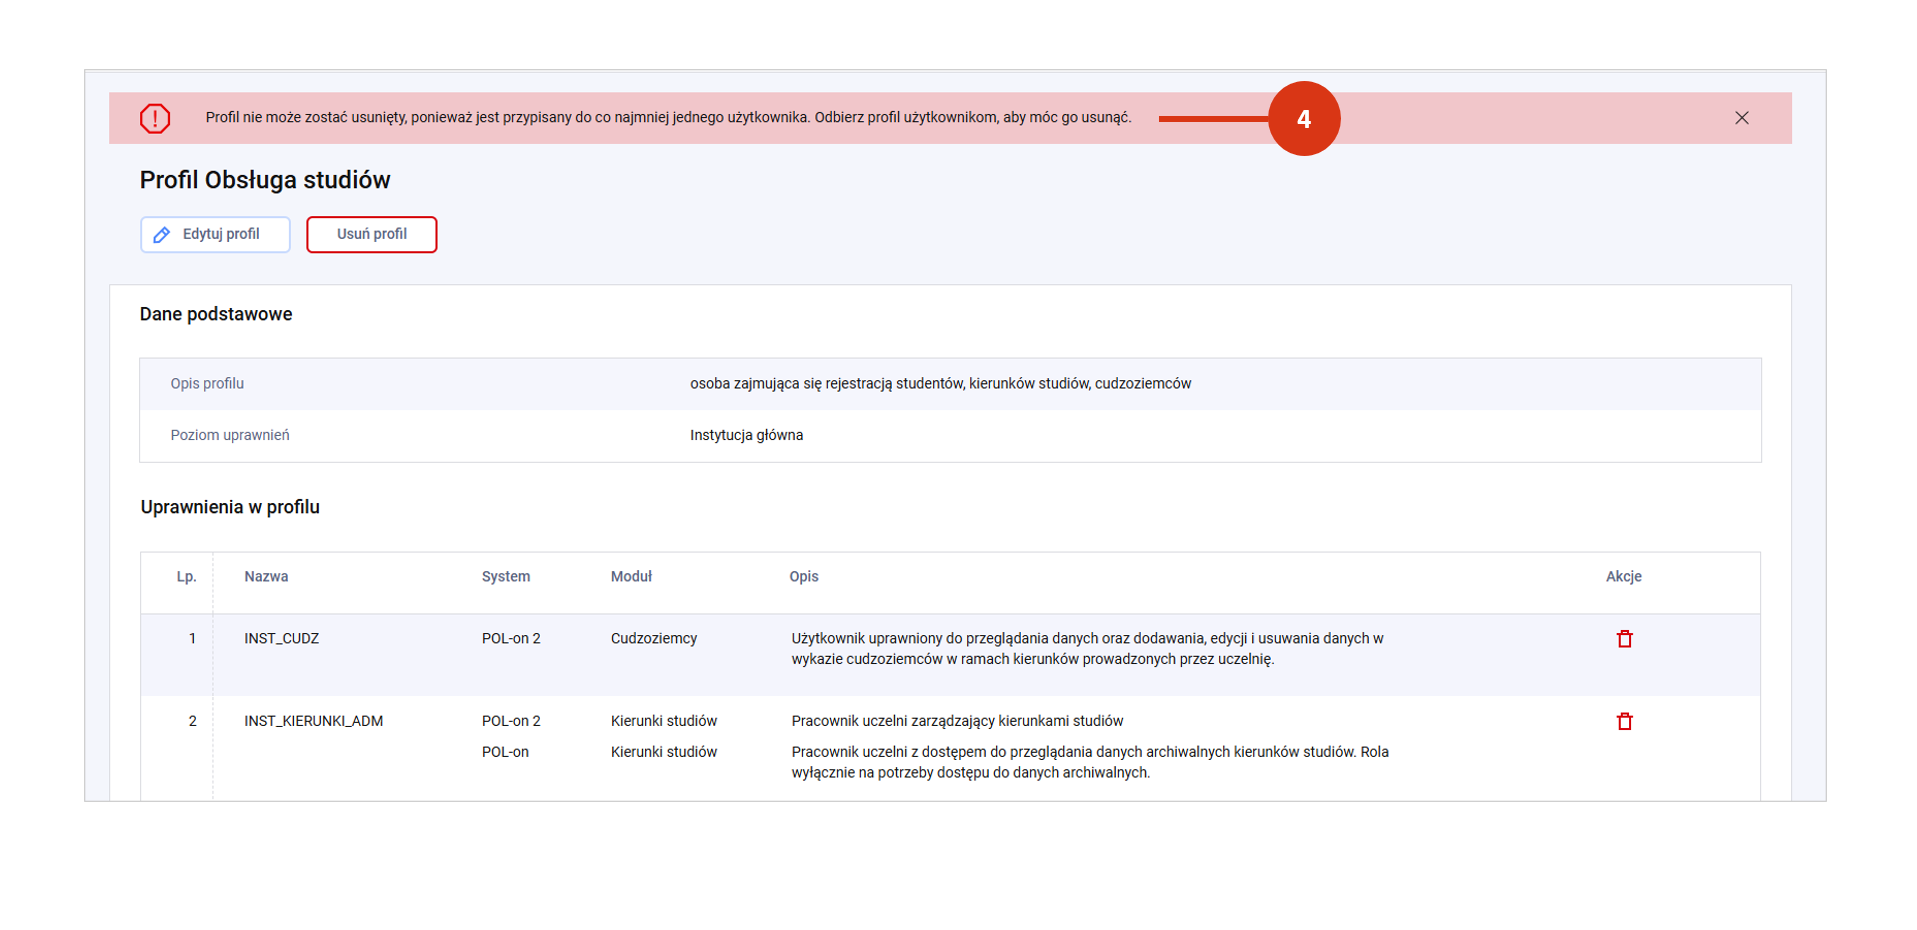The height and width of the screenshot is (930, 1917).
Task: Click the Lp. column header
Action: pos(187,576)
